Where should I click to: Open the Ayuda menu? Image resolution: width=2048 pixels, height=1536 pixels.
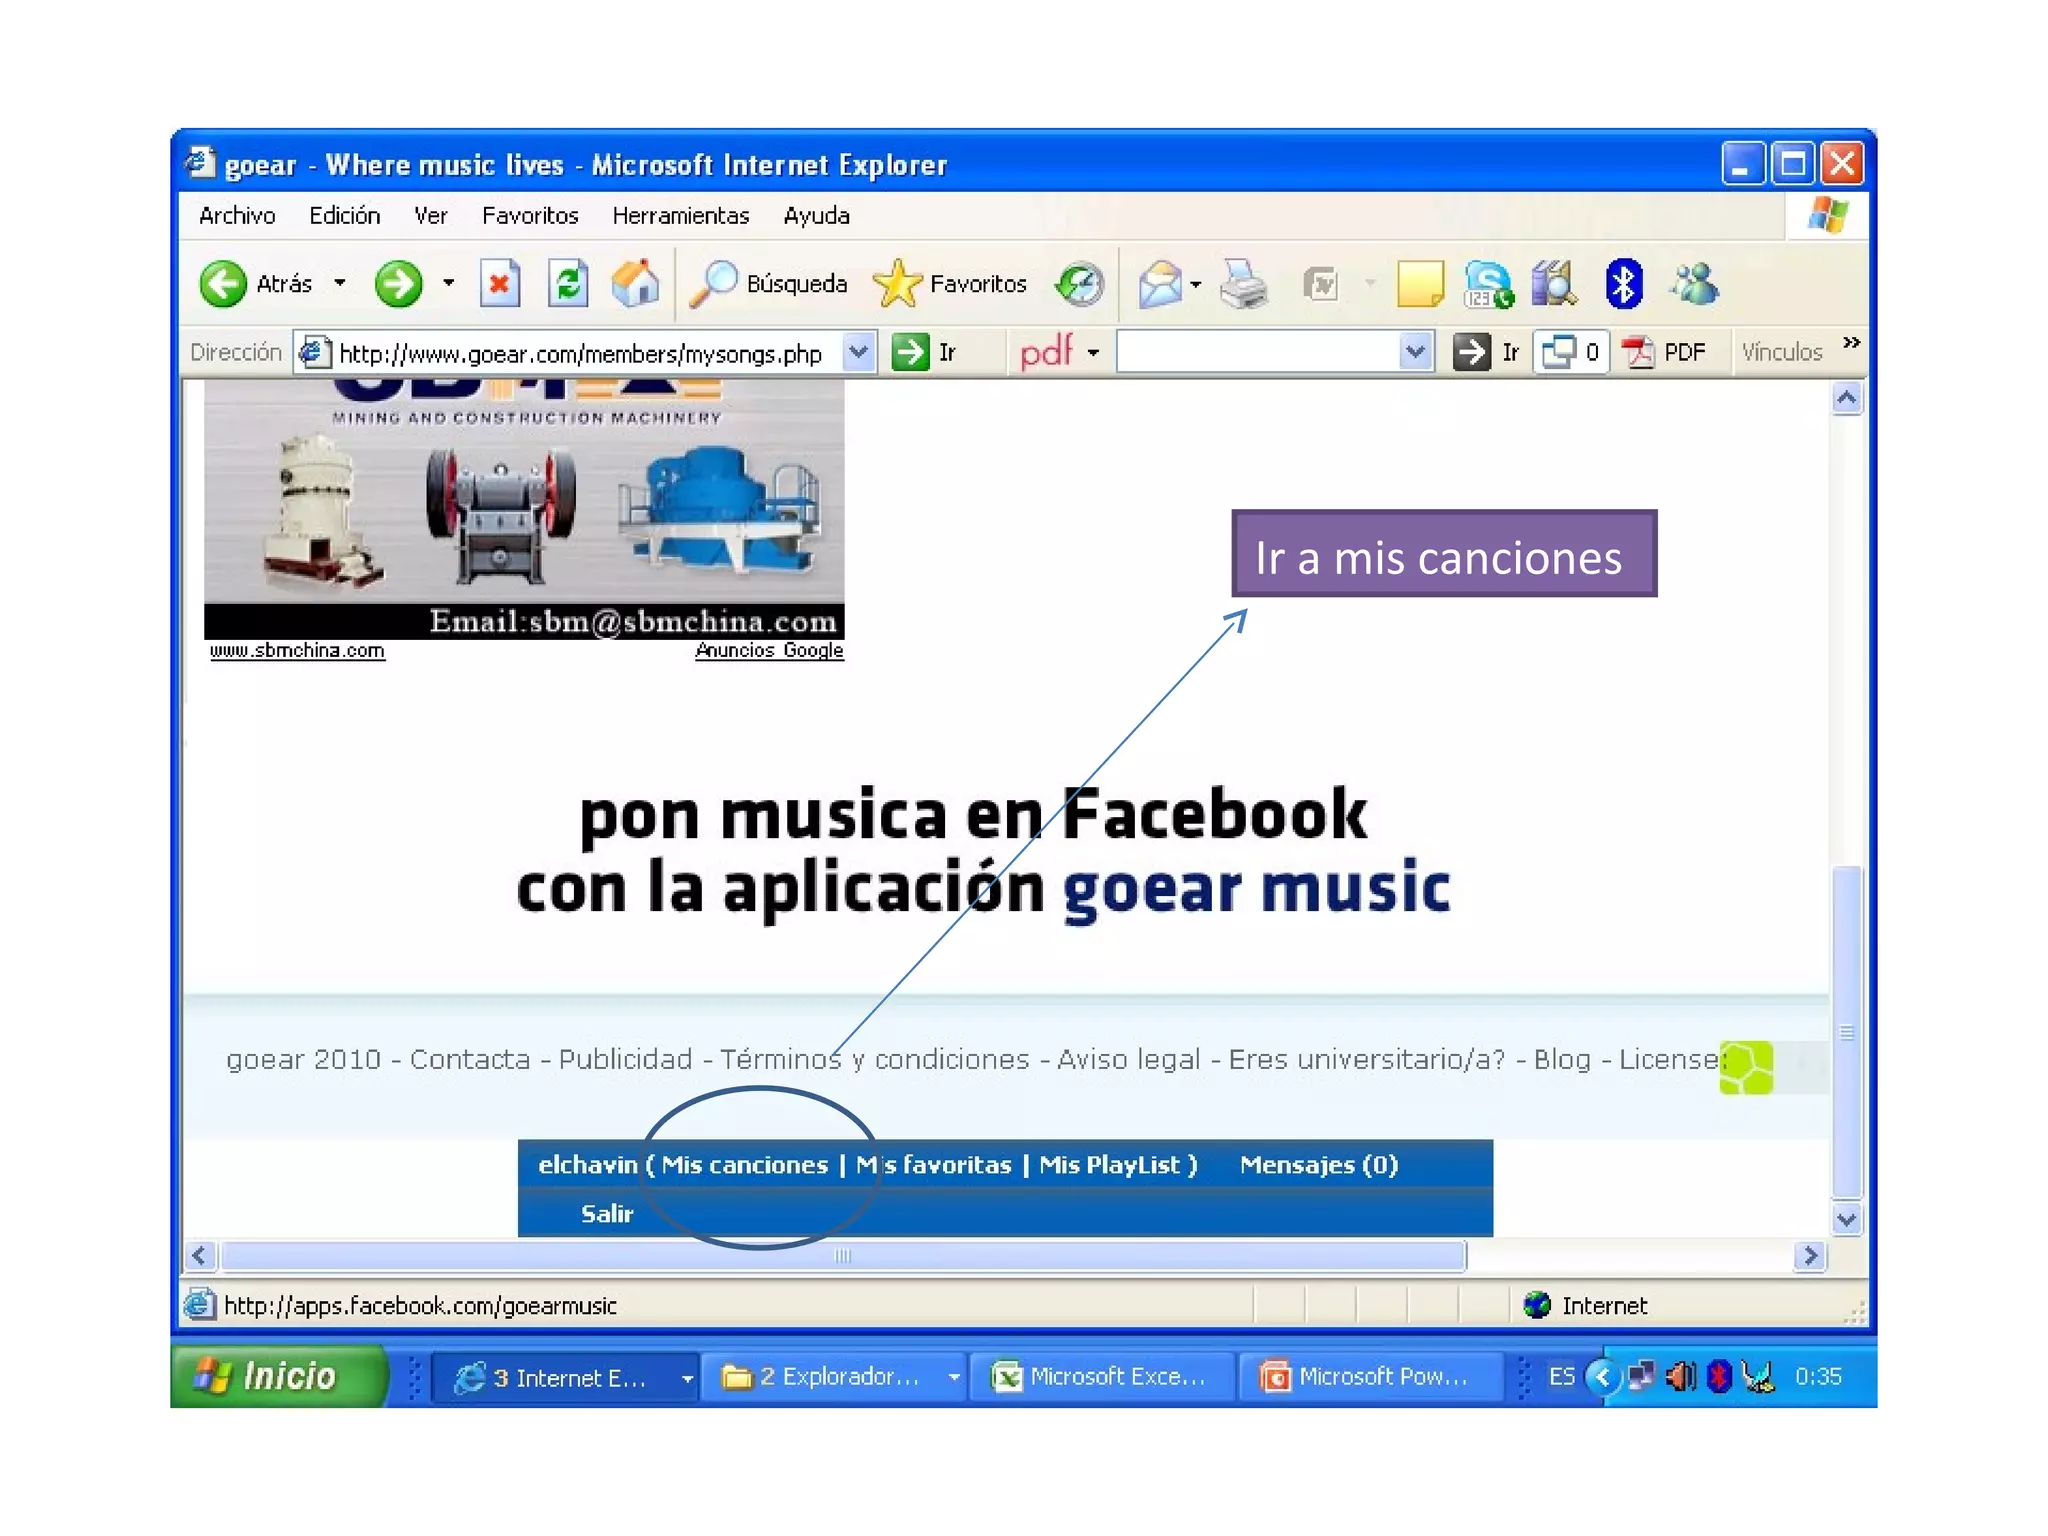tap(816, 216)
